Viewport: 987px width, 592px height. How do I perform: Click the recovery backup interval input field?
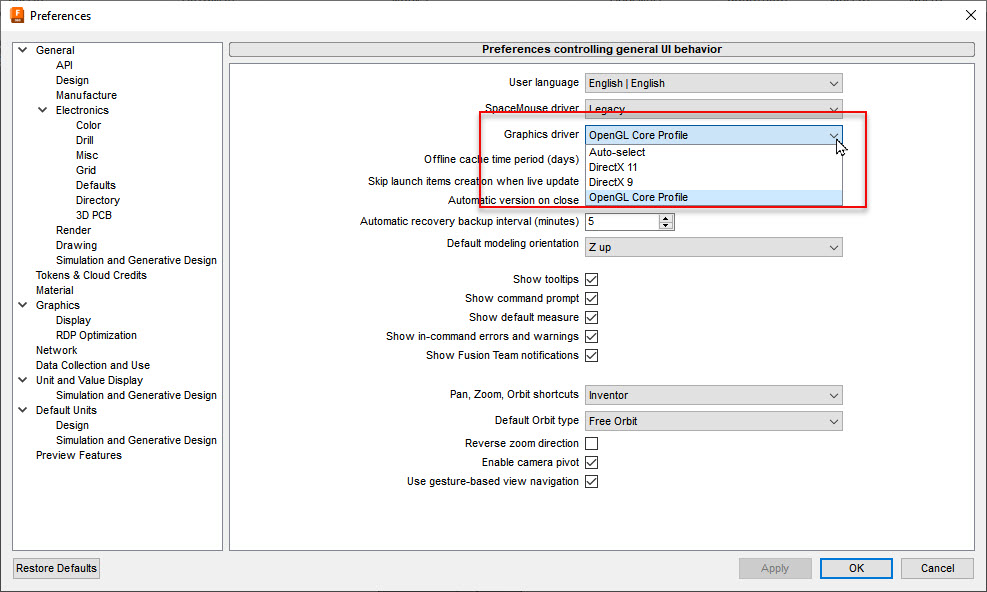tap(622, 222)
